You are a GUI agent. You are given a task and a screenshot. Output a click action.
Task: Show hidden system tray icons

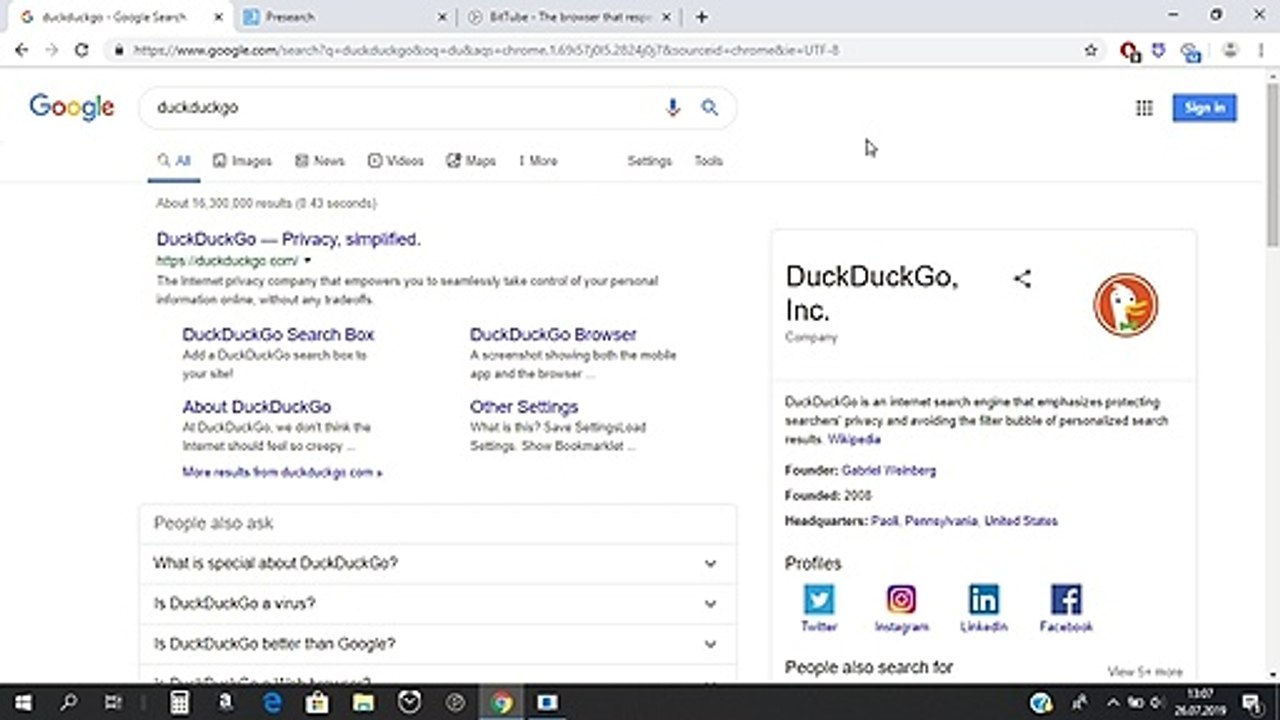click(x=1114, y=703)
